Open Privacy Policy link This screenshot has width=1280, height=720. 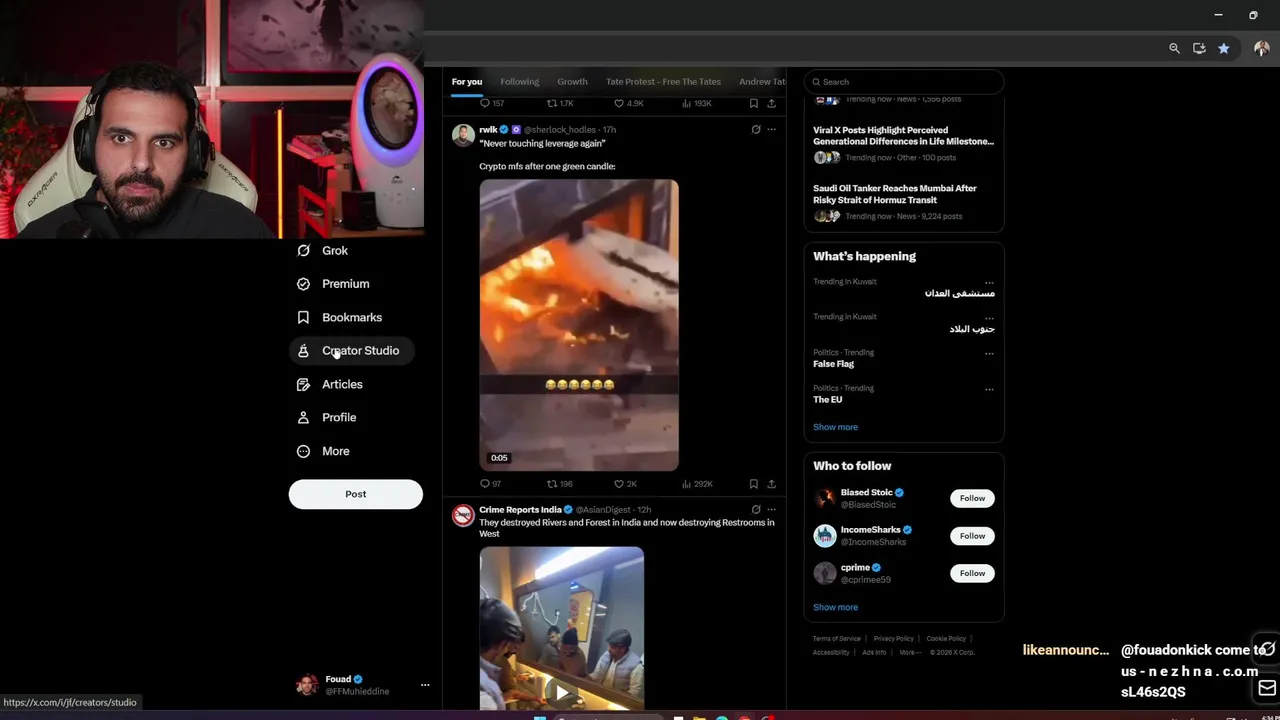tap(893, 639)
